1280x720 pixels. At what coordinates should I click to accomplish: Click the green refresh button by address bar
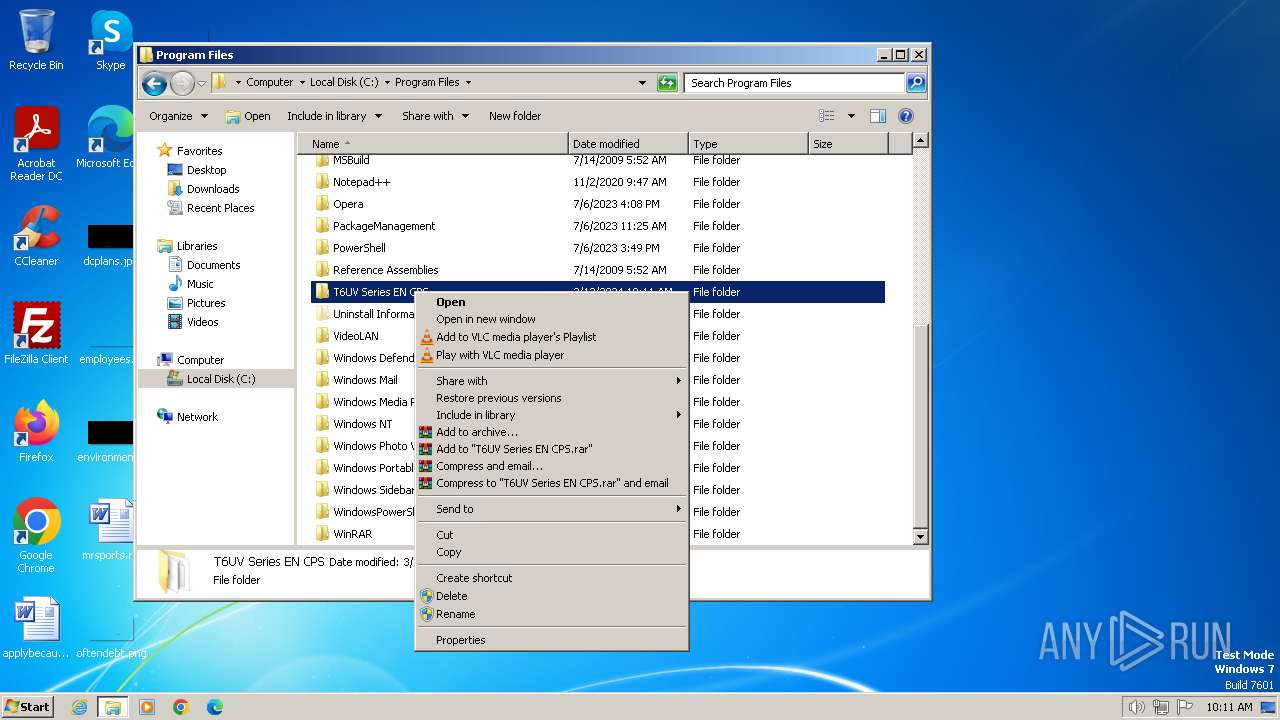(667, 83)
